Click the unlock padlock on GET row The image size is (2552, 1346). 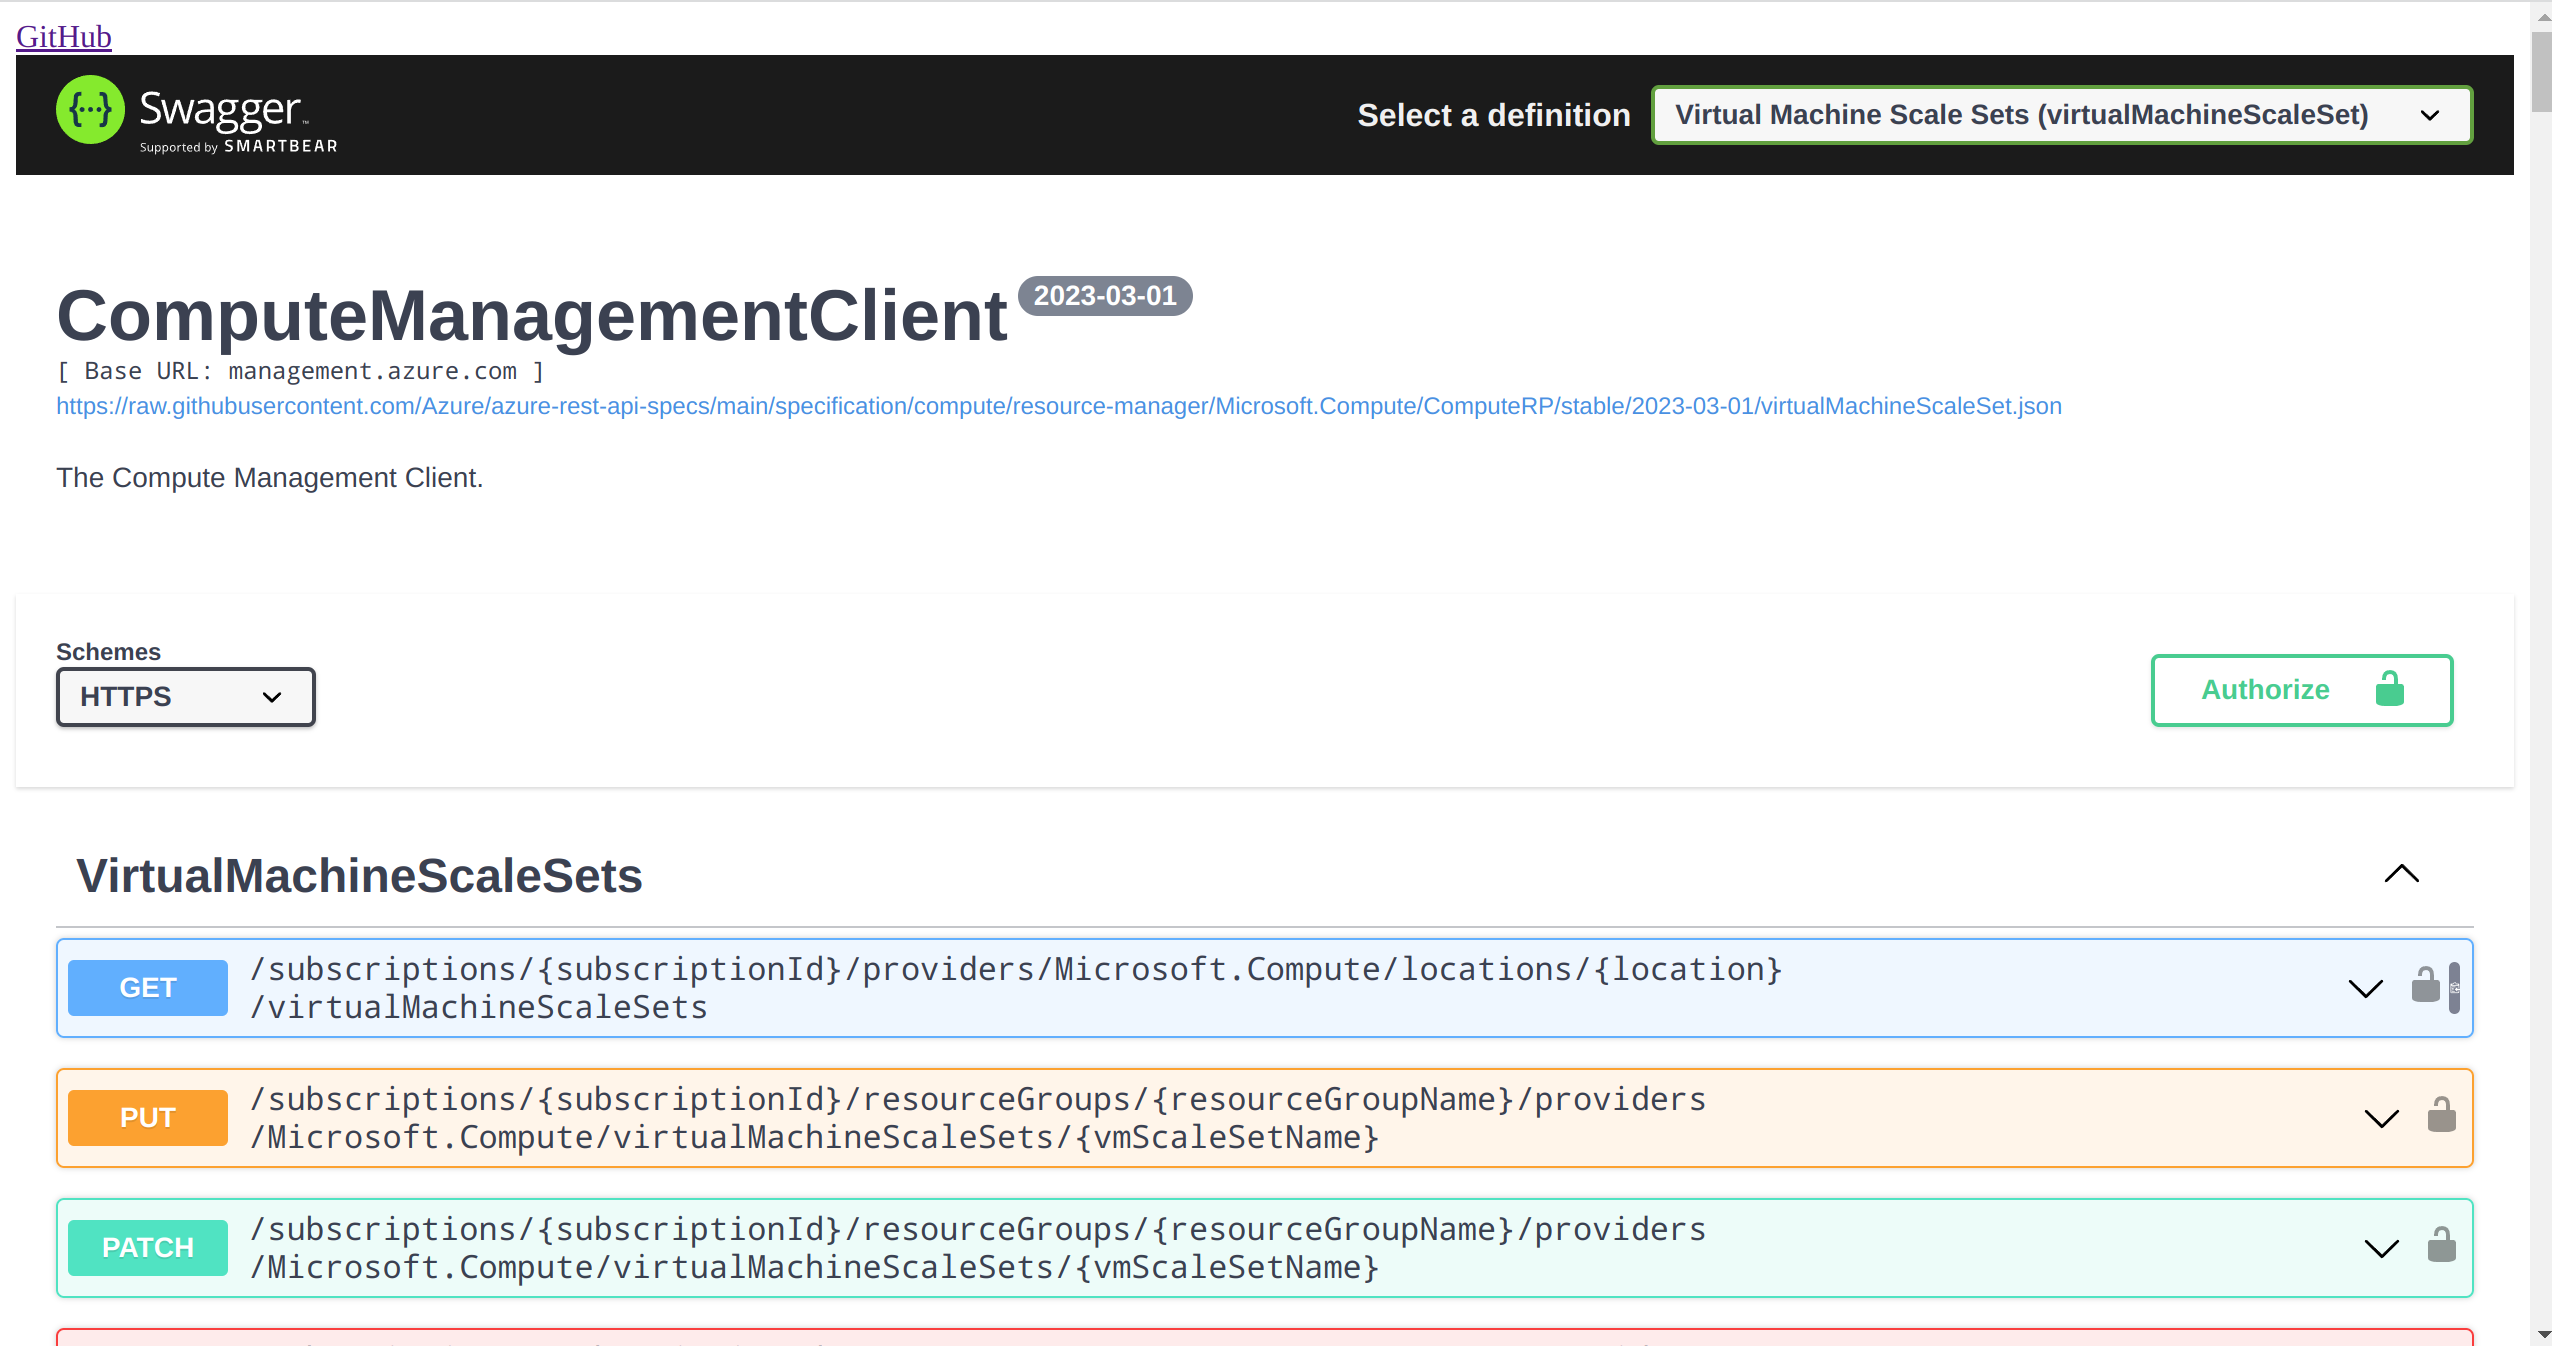pos(2425,986)
